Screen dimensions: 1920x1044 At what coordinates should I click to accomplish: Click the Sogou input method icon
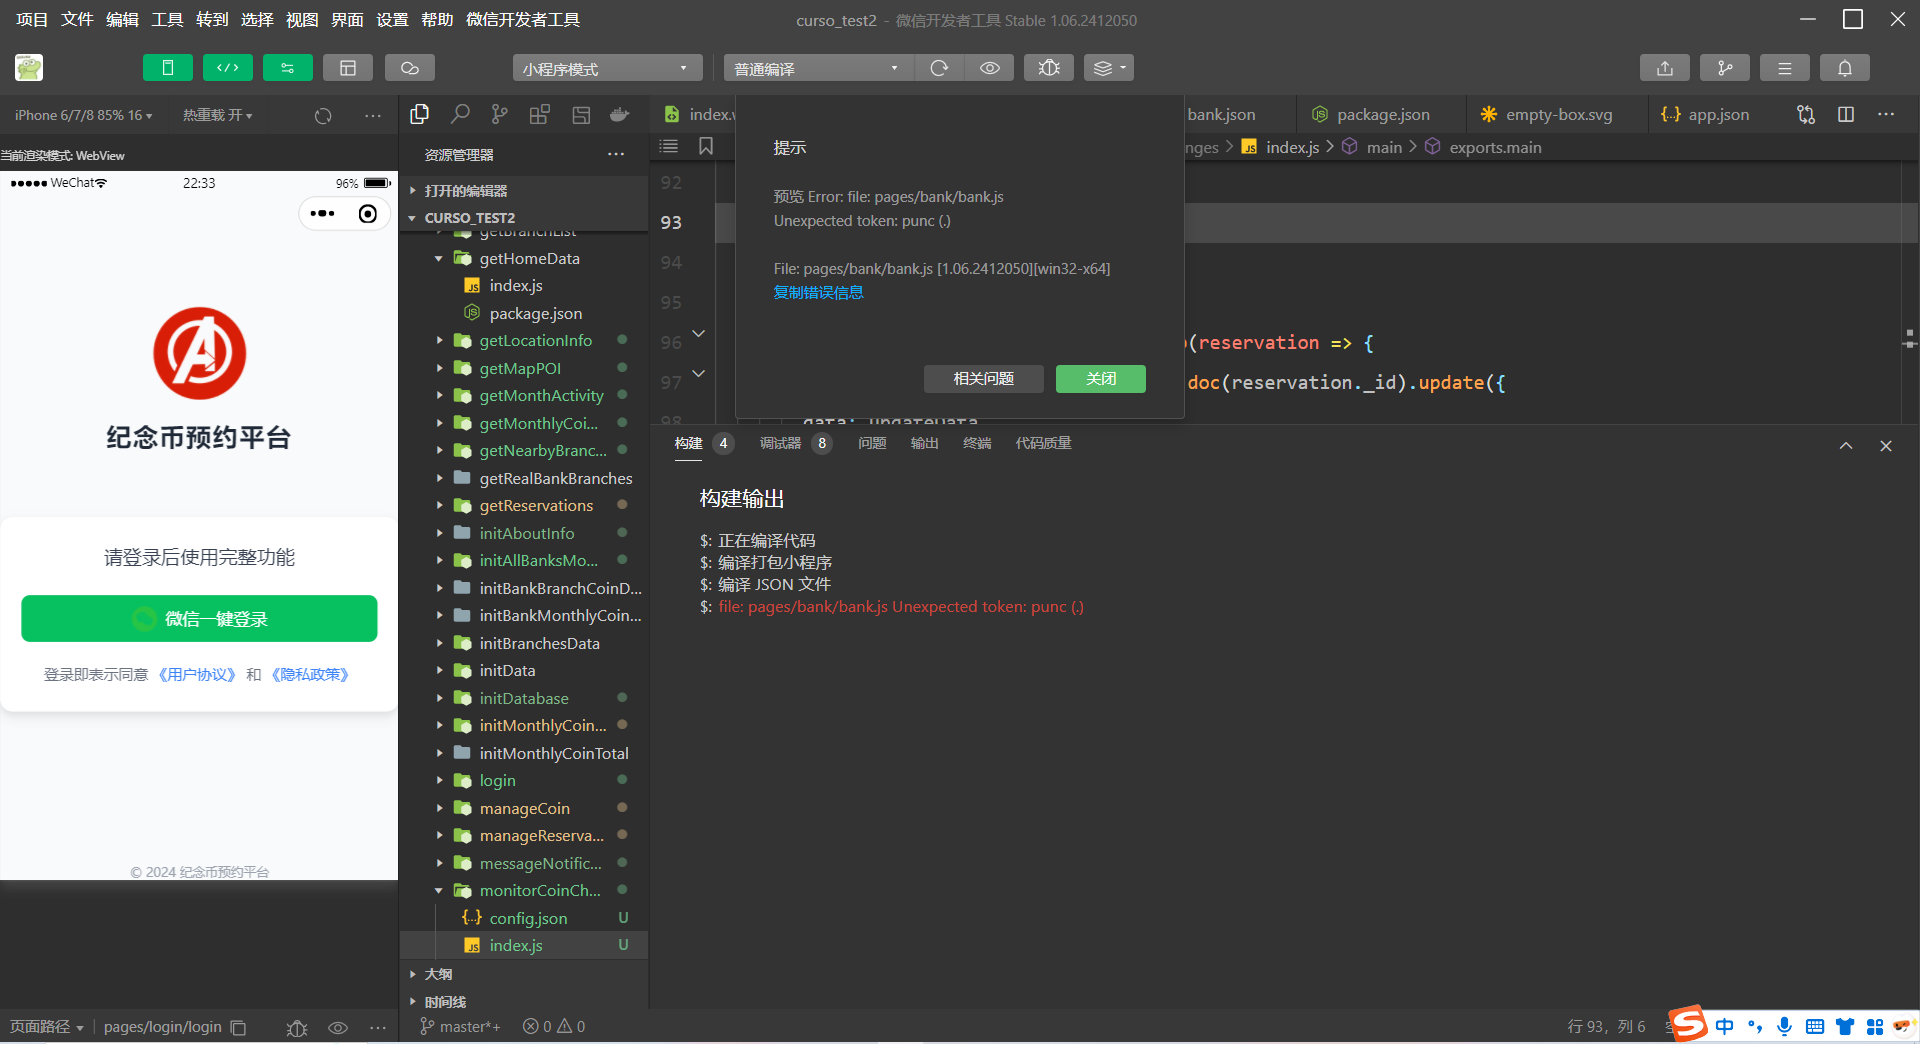click(1688, 1024)
